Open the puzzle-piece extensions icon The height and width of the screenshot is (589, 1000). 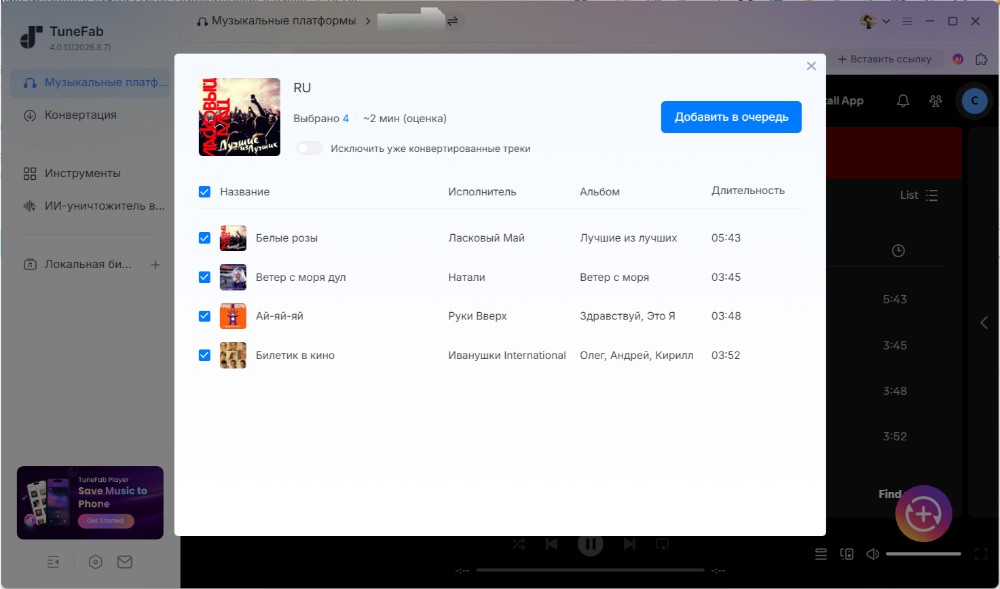tap(981, 59)
